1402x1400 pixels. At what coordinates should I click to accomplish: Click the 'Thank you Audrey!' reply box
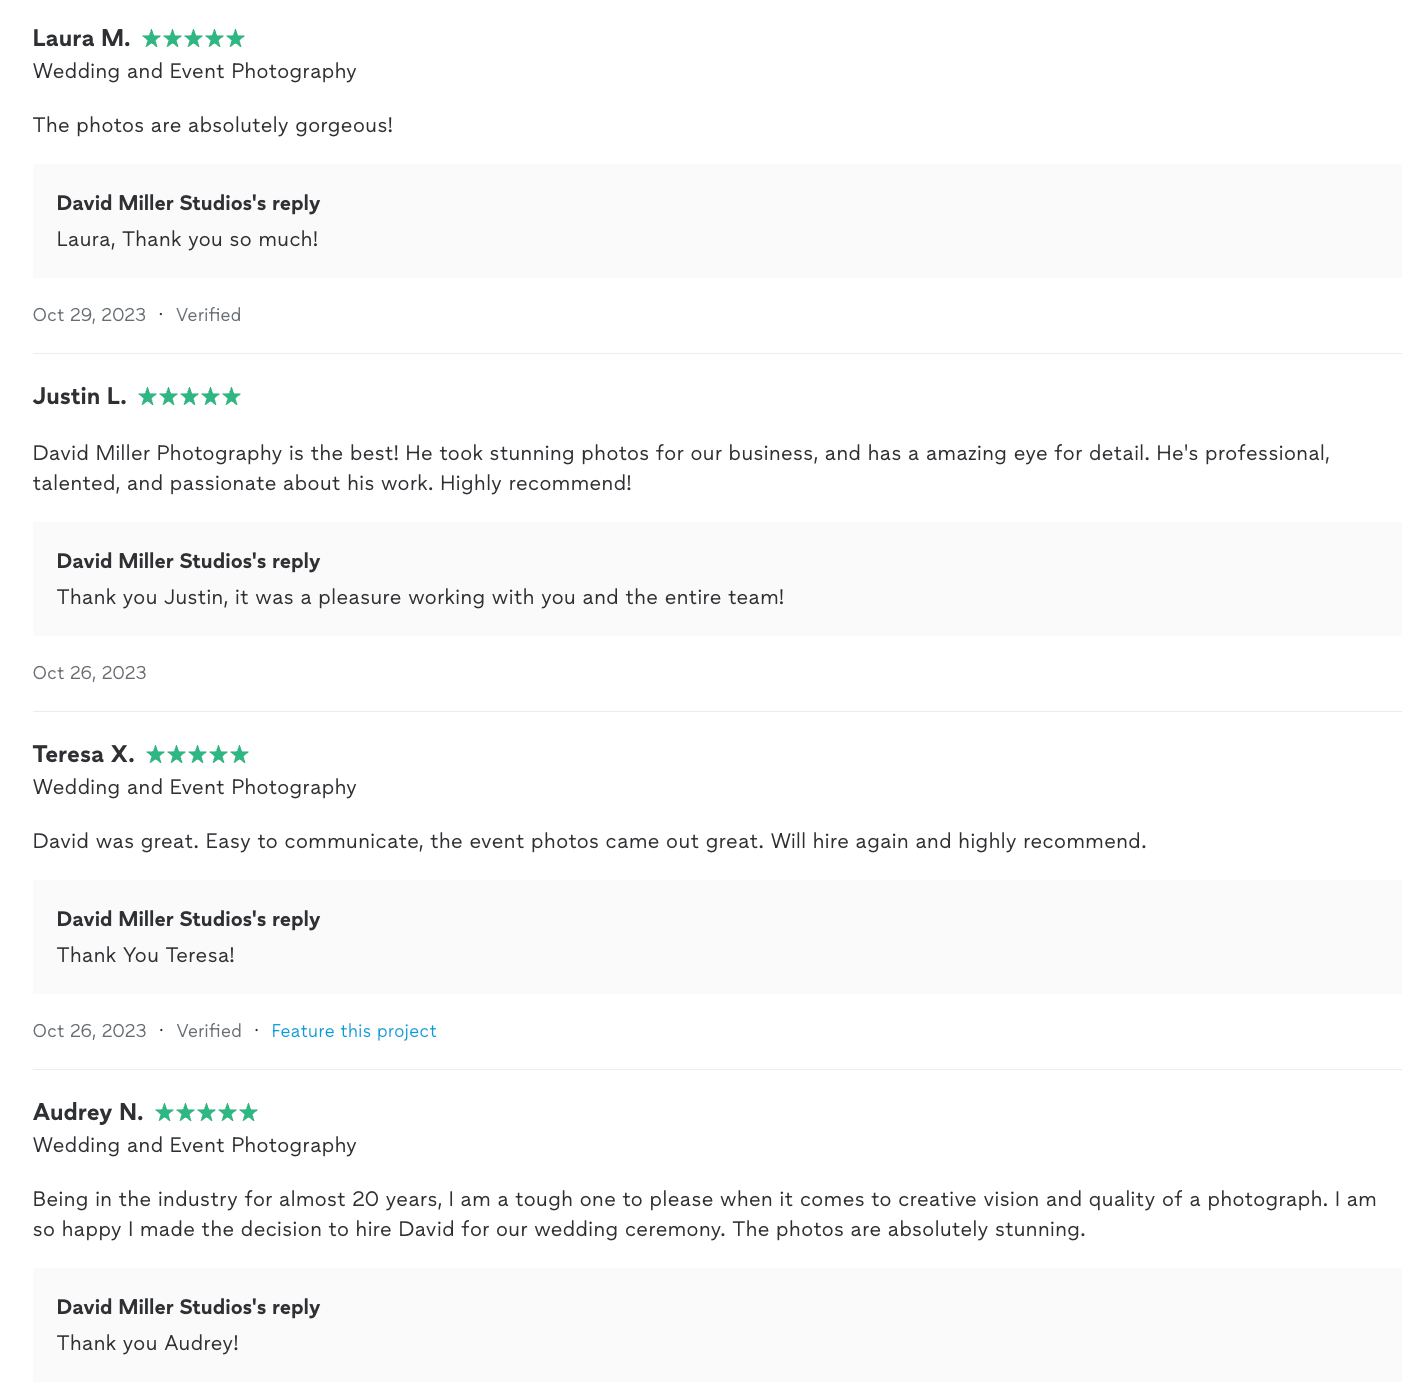click(x=147, y=1343)
